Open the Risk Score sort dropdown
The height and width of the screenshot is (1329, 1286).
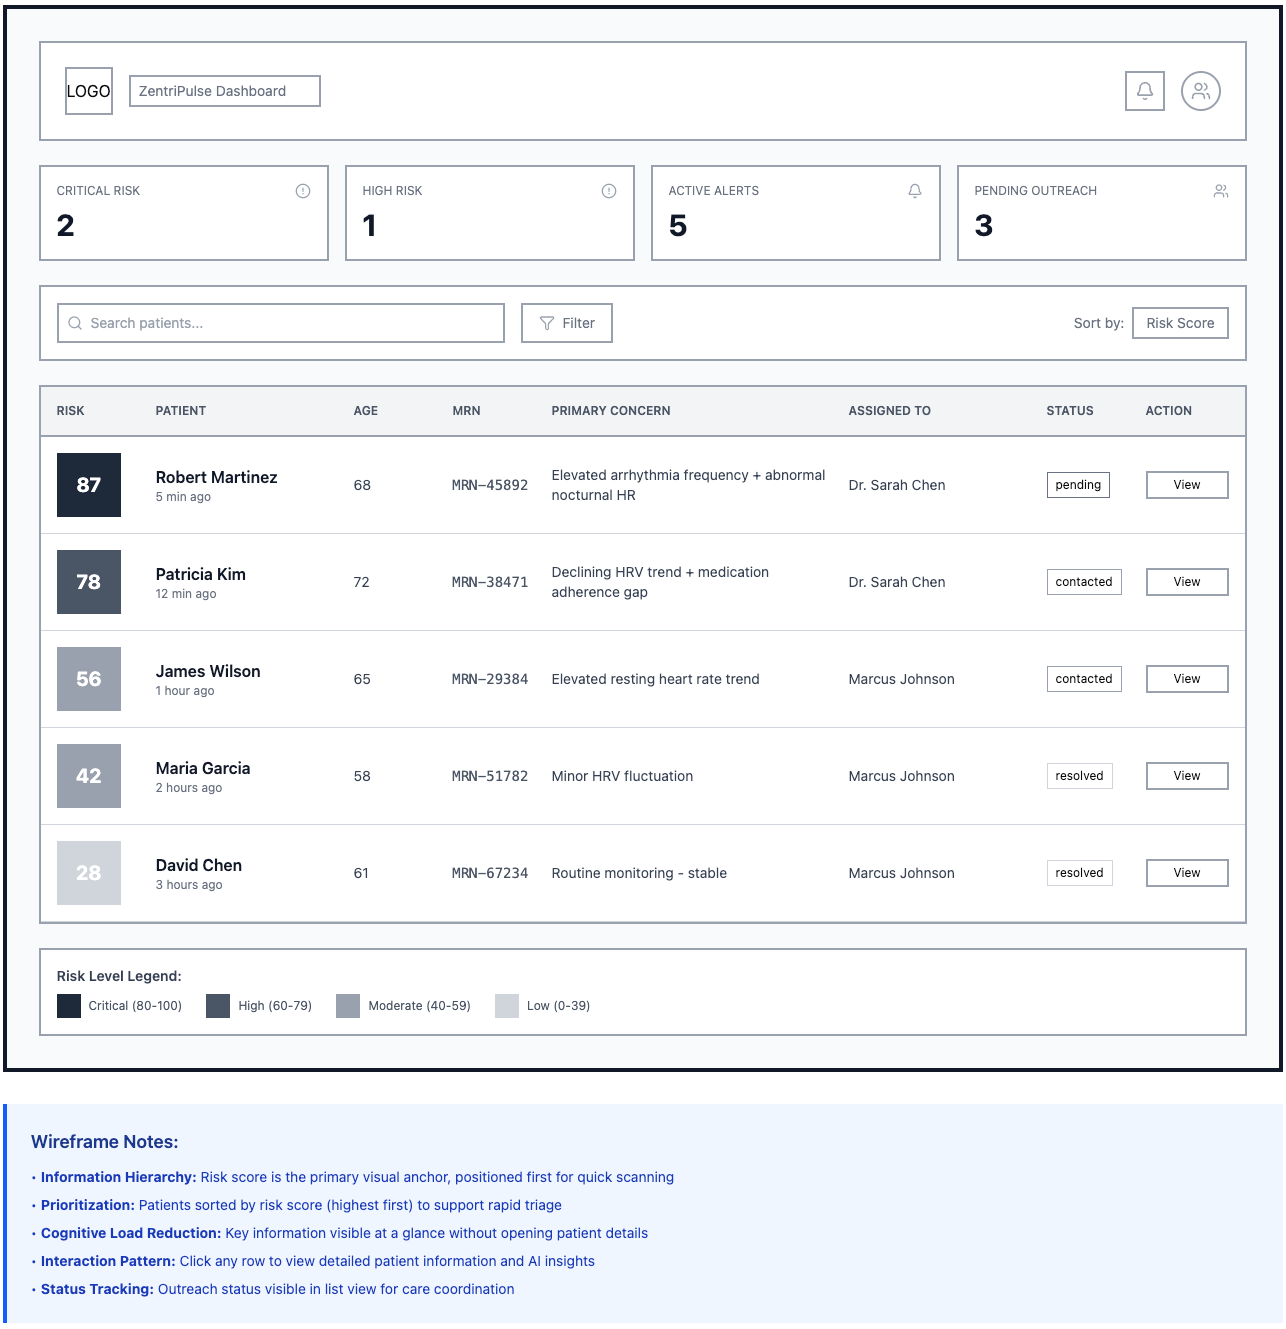pos(1179,323)
